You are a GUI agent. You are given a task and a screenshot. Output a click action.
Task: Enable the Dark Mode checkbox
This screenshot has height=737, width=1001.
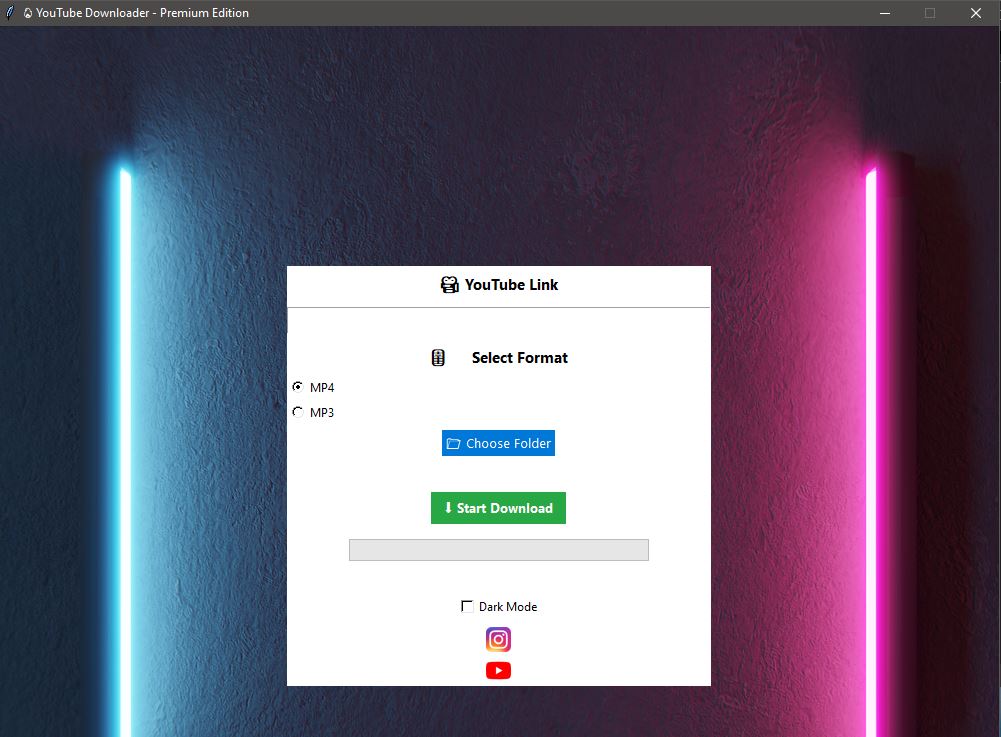coord(467,606)
